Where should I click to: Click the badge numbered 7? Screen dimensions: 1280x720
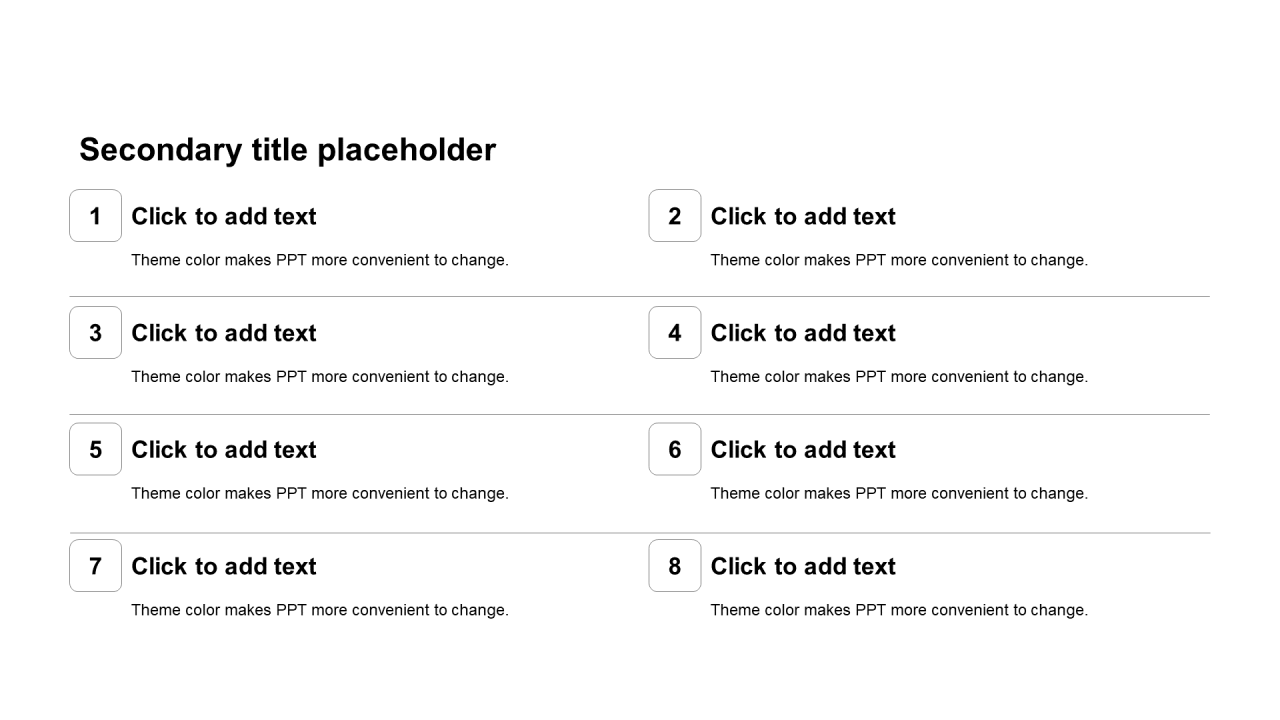pyautogui.click(x=95, y=566)
